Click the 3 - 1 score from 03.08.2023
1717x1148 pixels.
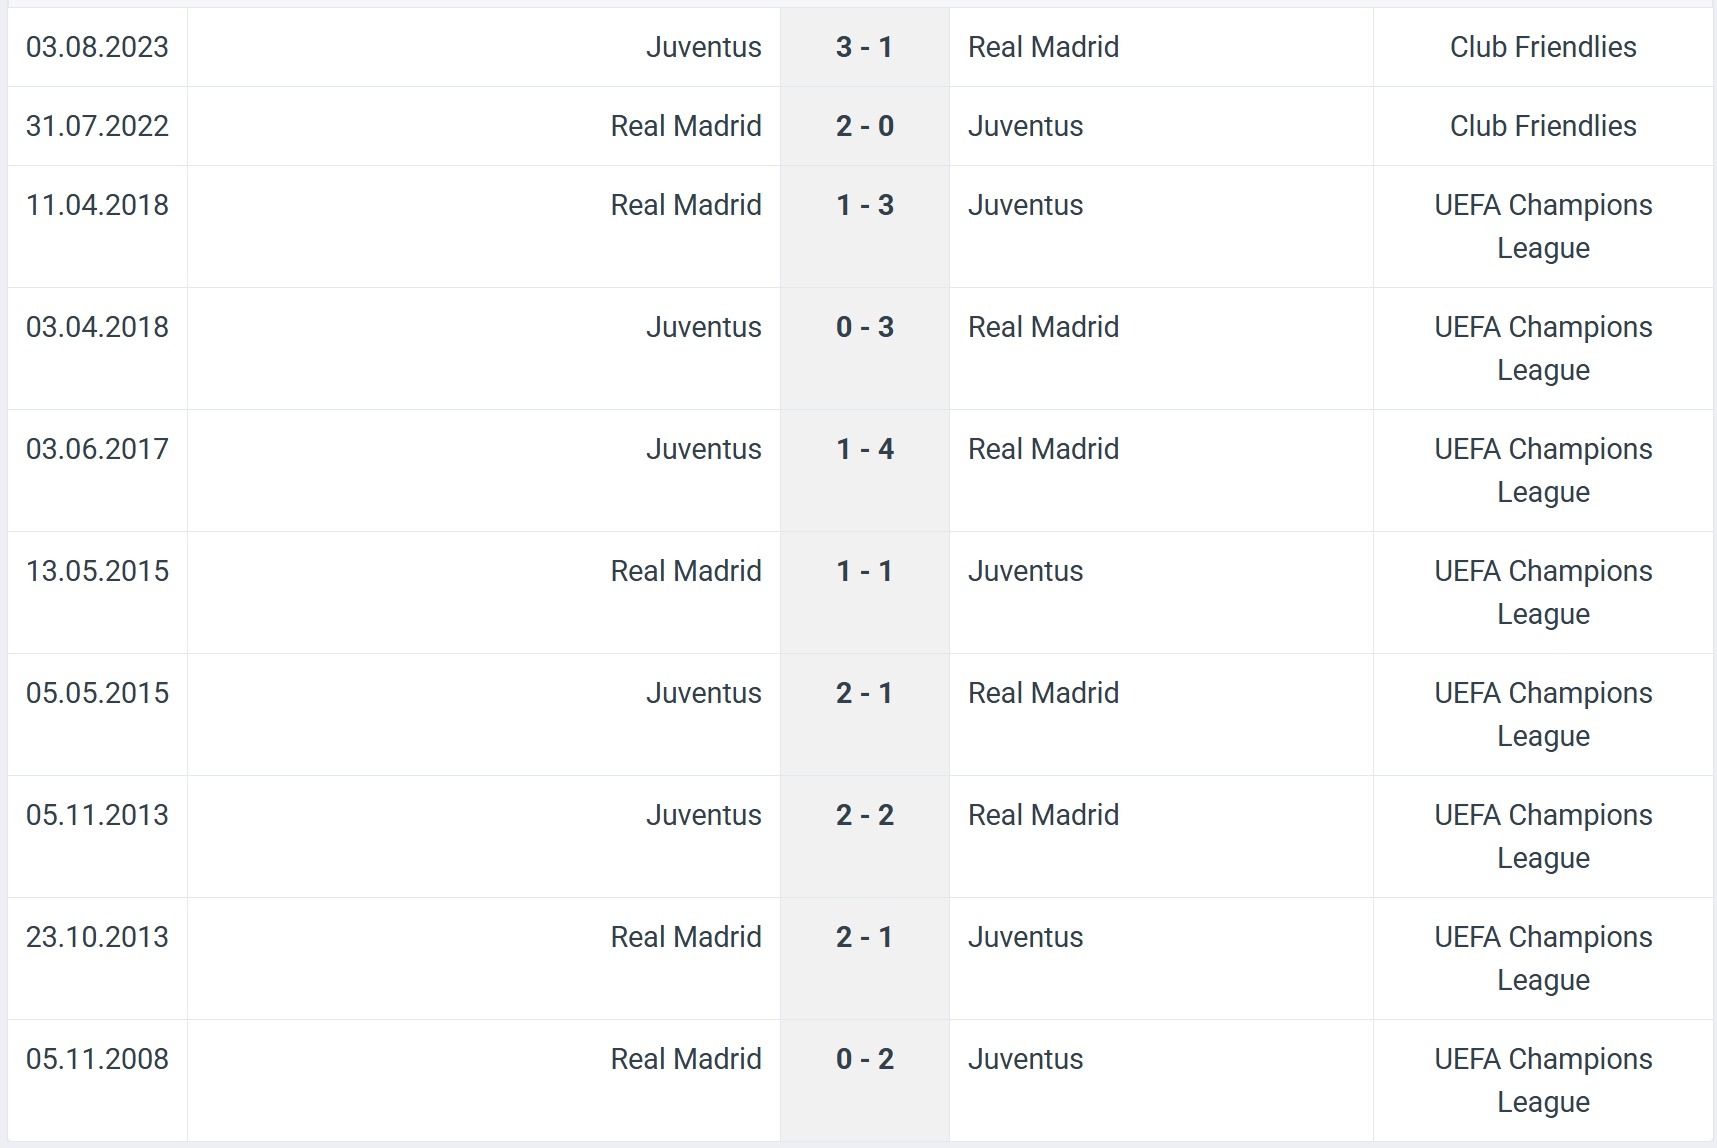[x=864, y=47]
